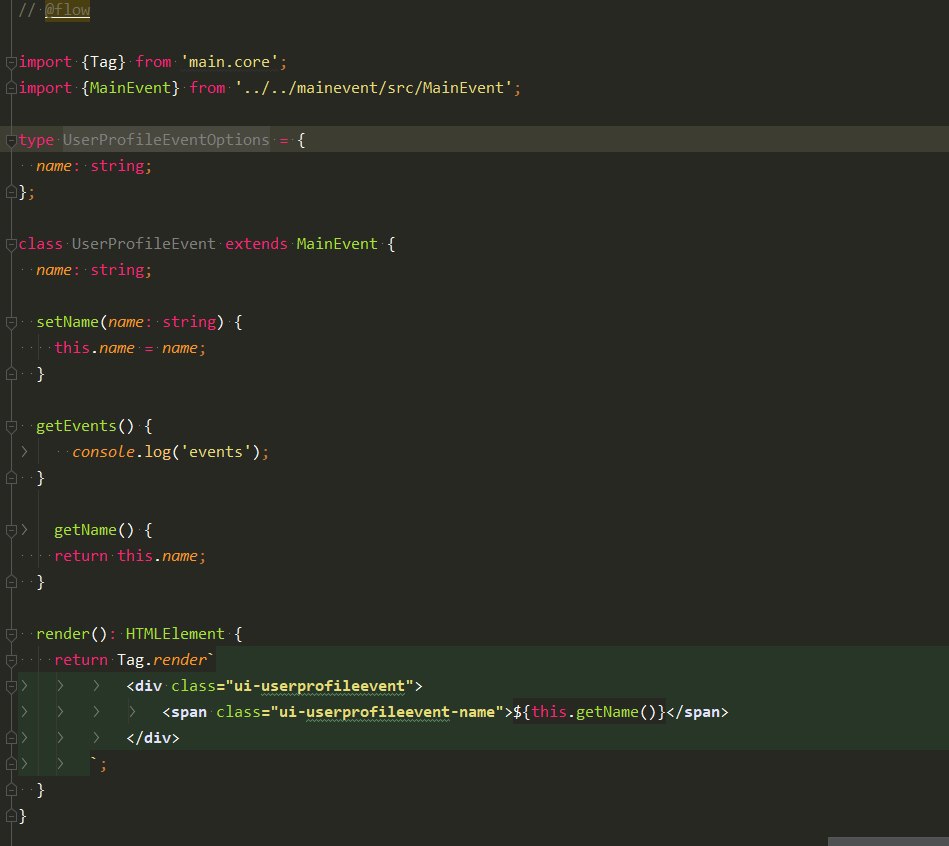Click Tag.render in the return statement

pos(162,660)
